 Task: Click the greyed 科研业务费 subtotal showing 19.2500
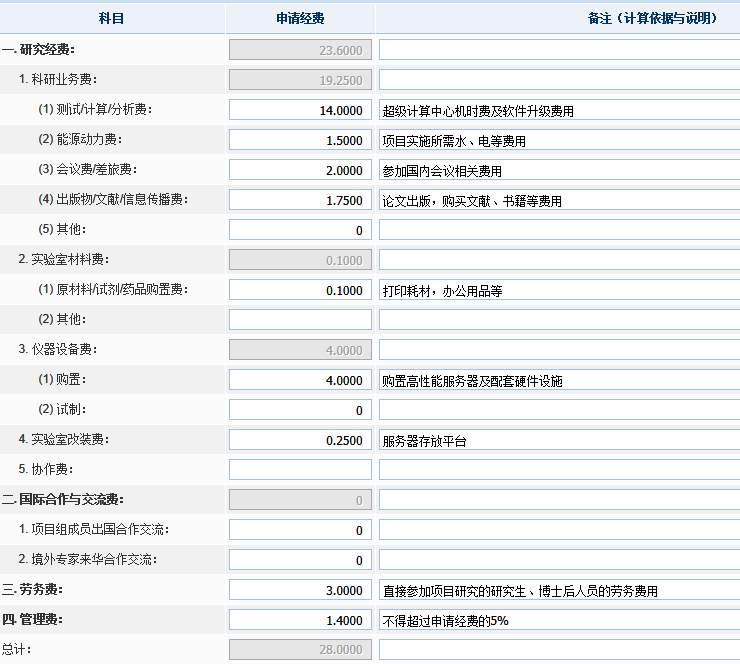tap(300, 80)
